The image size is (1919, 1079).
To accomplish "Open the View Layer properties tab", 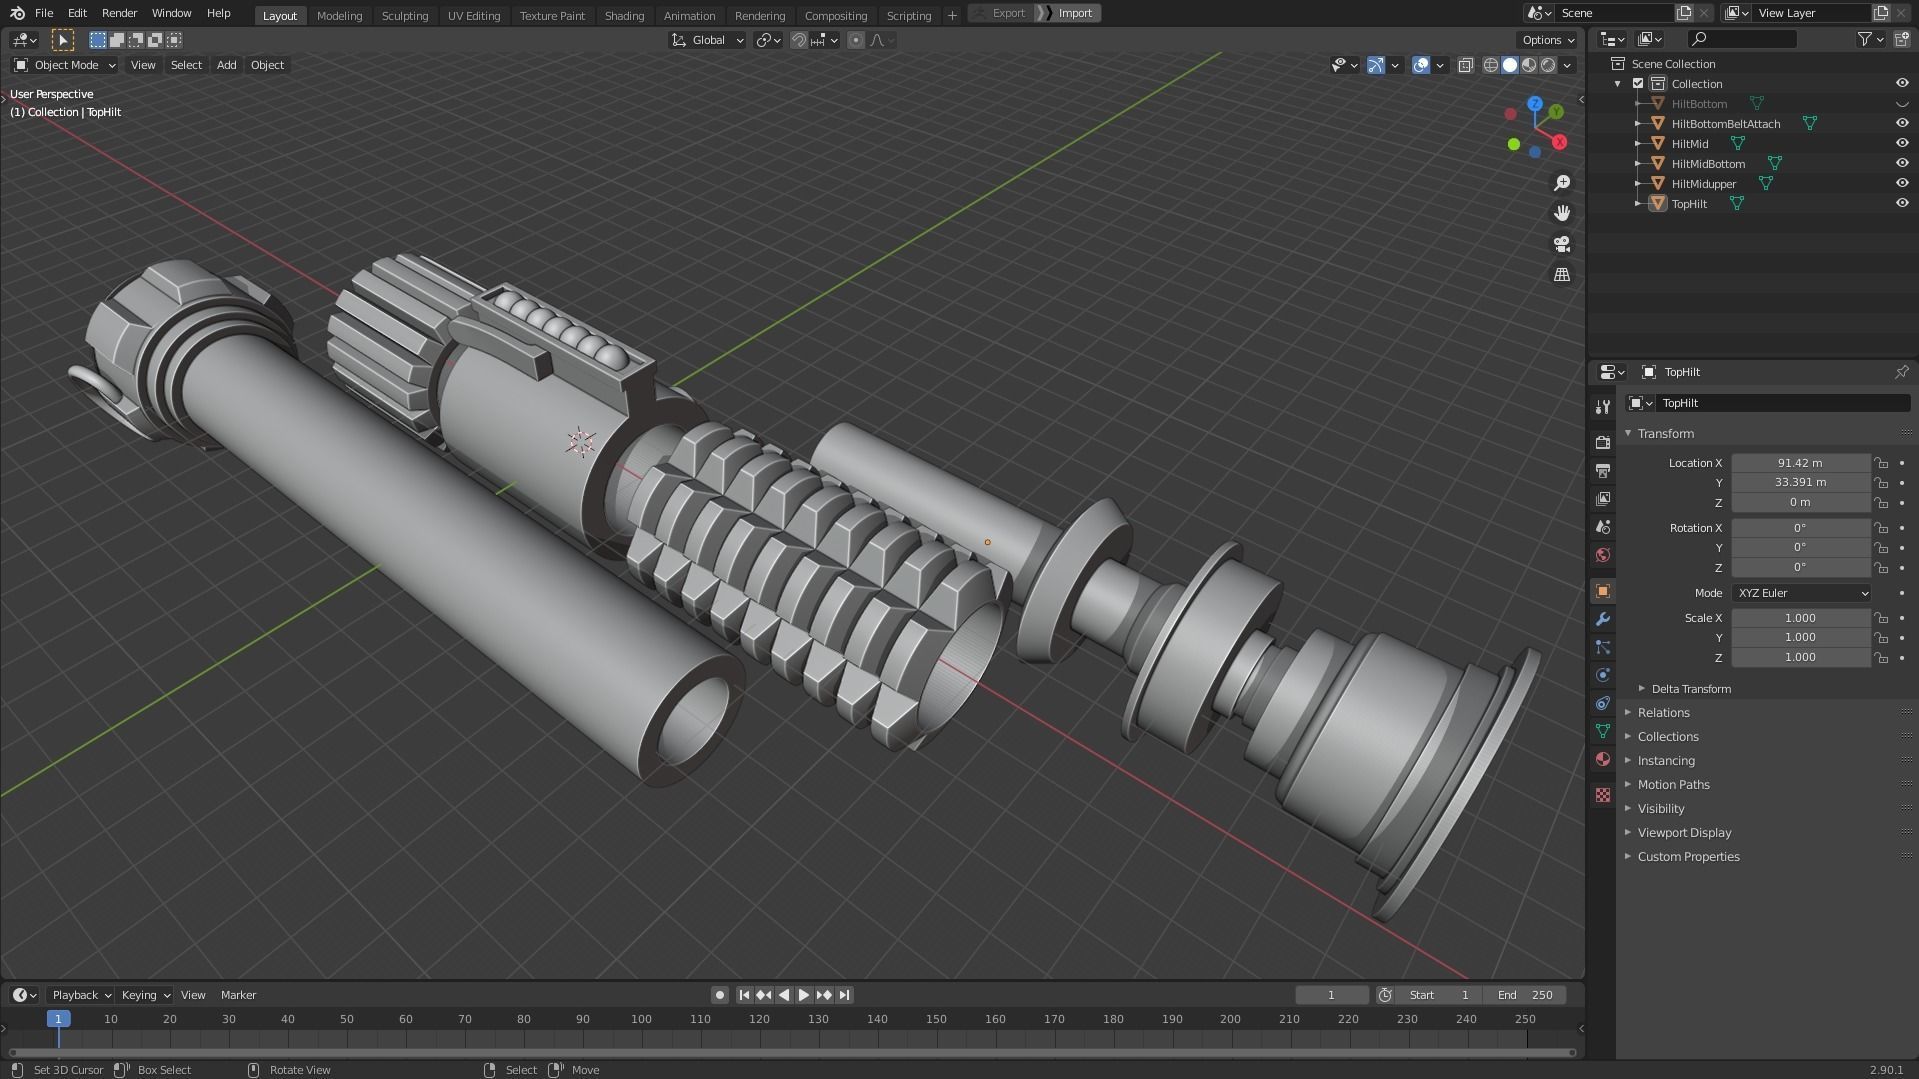I will click(1603, 498).
